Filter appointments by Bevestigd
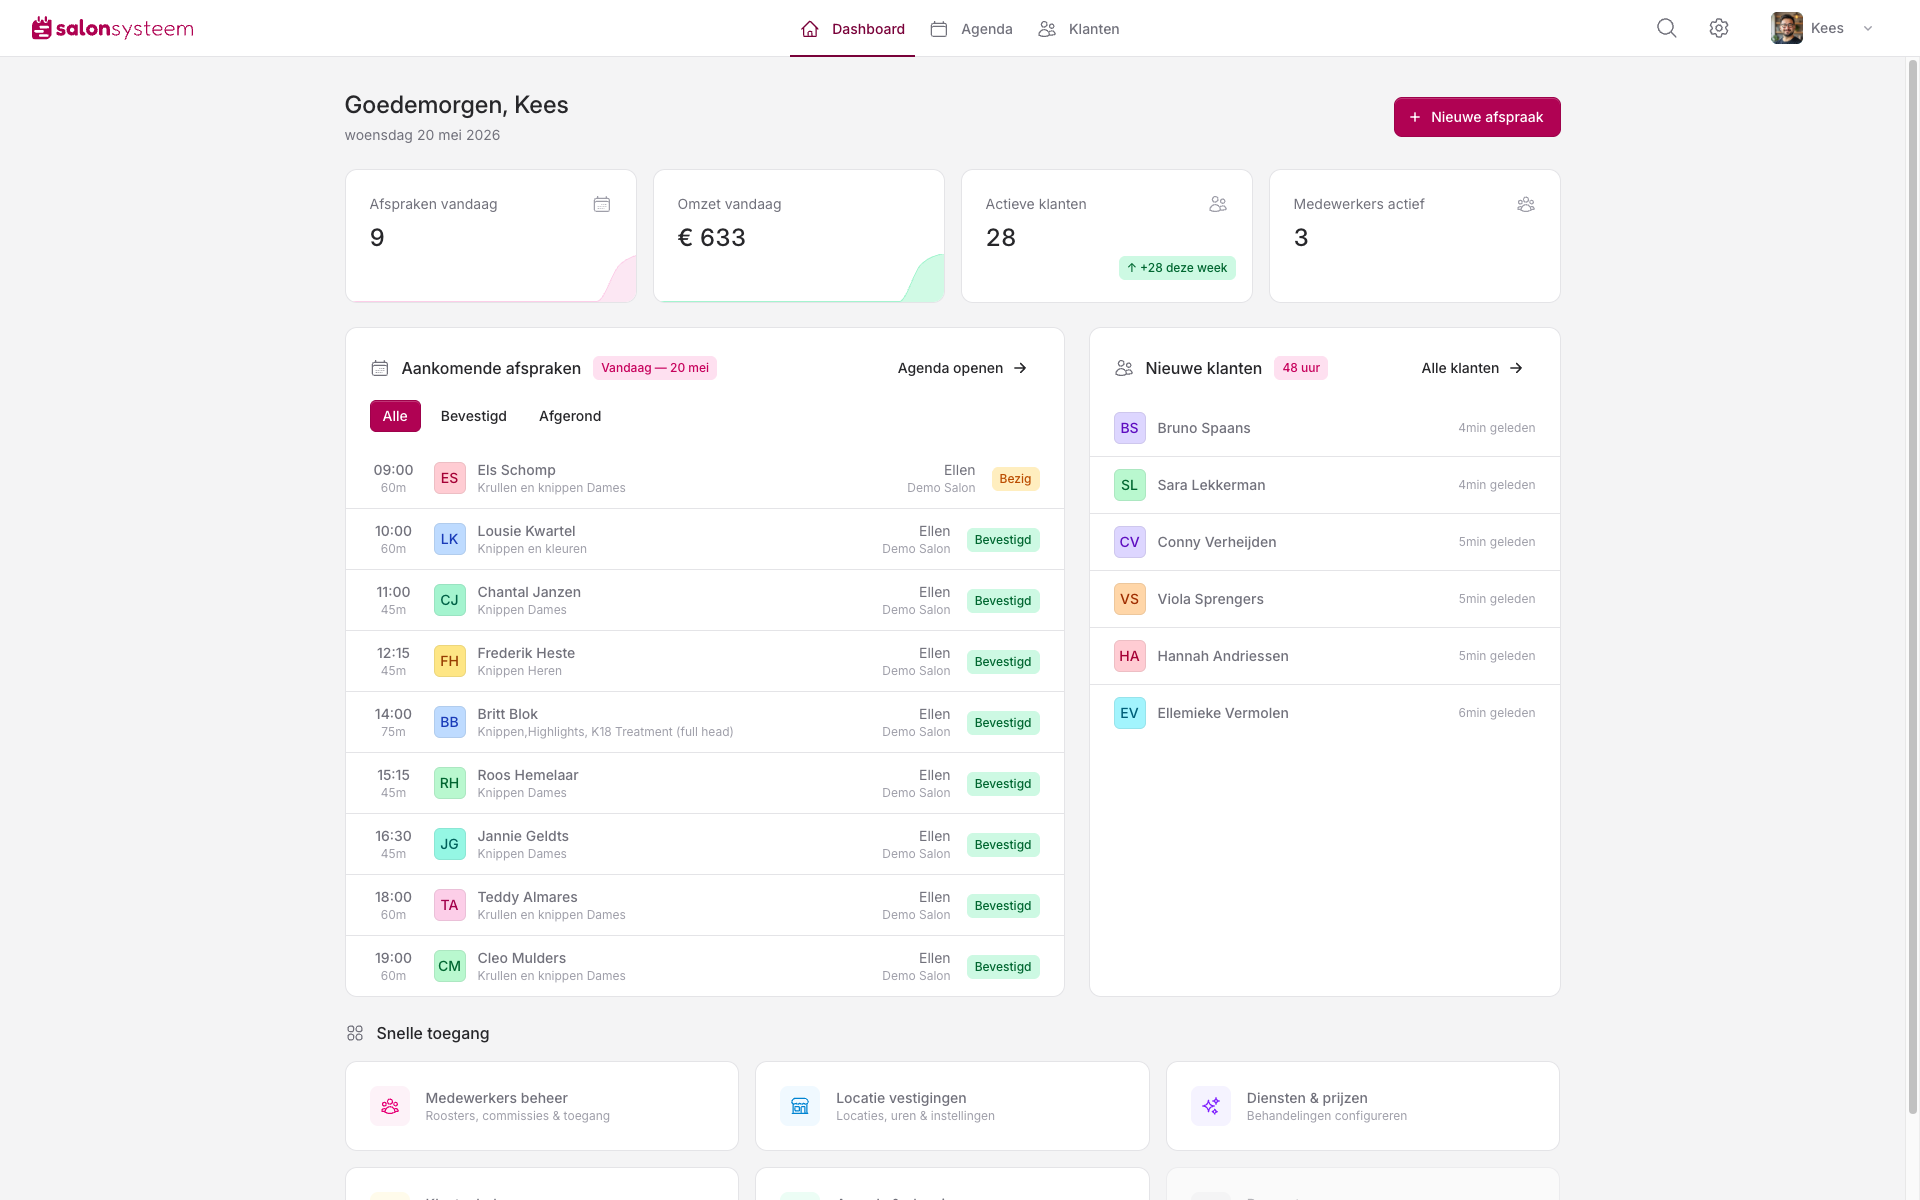The height and width of the screenshot is (1200, 1920). (x=474, y=416)
